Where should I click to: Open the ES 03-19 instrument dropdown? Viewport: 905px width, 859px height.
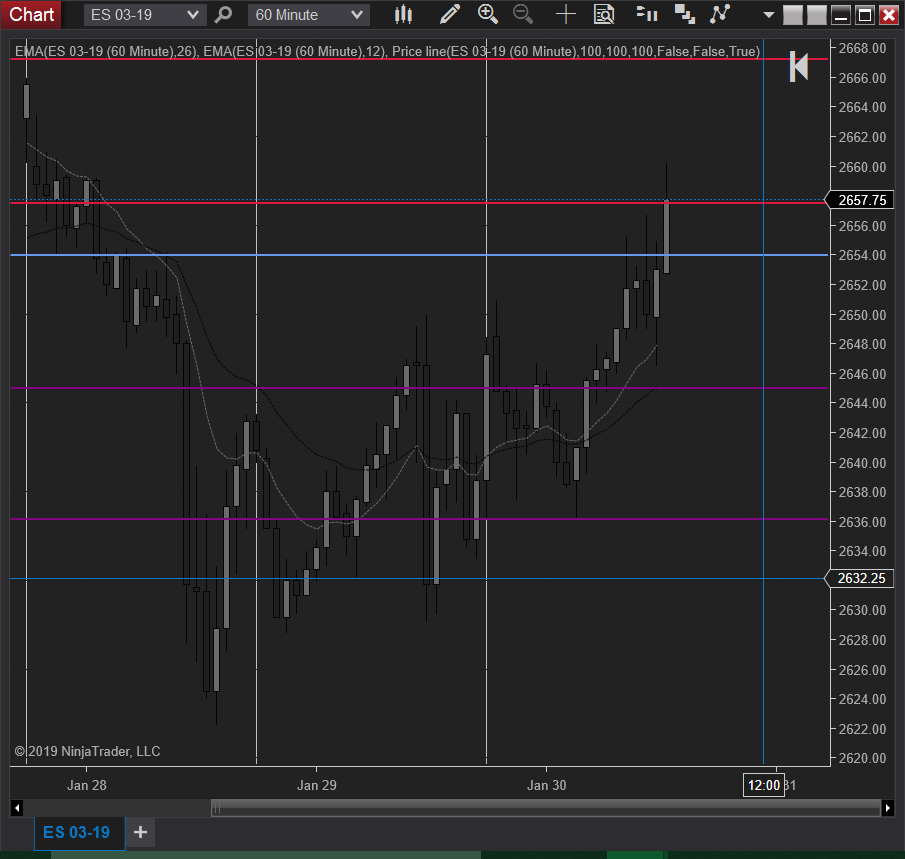(145, 14)
